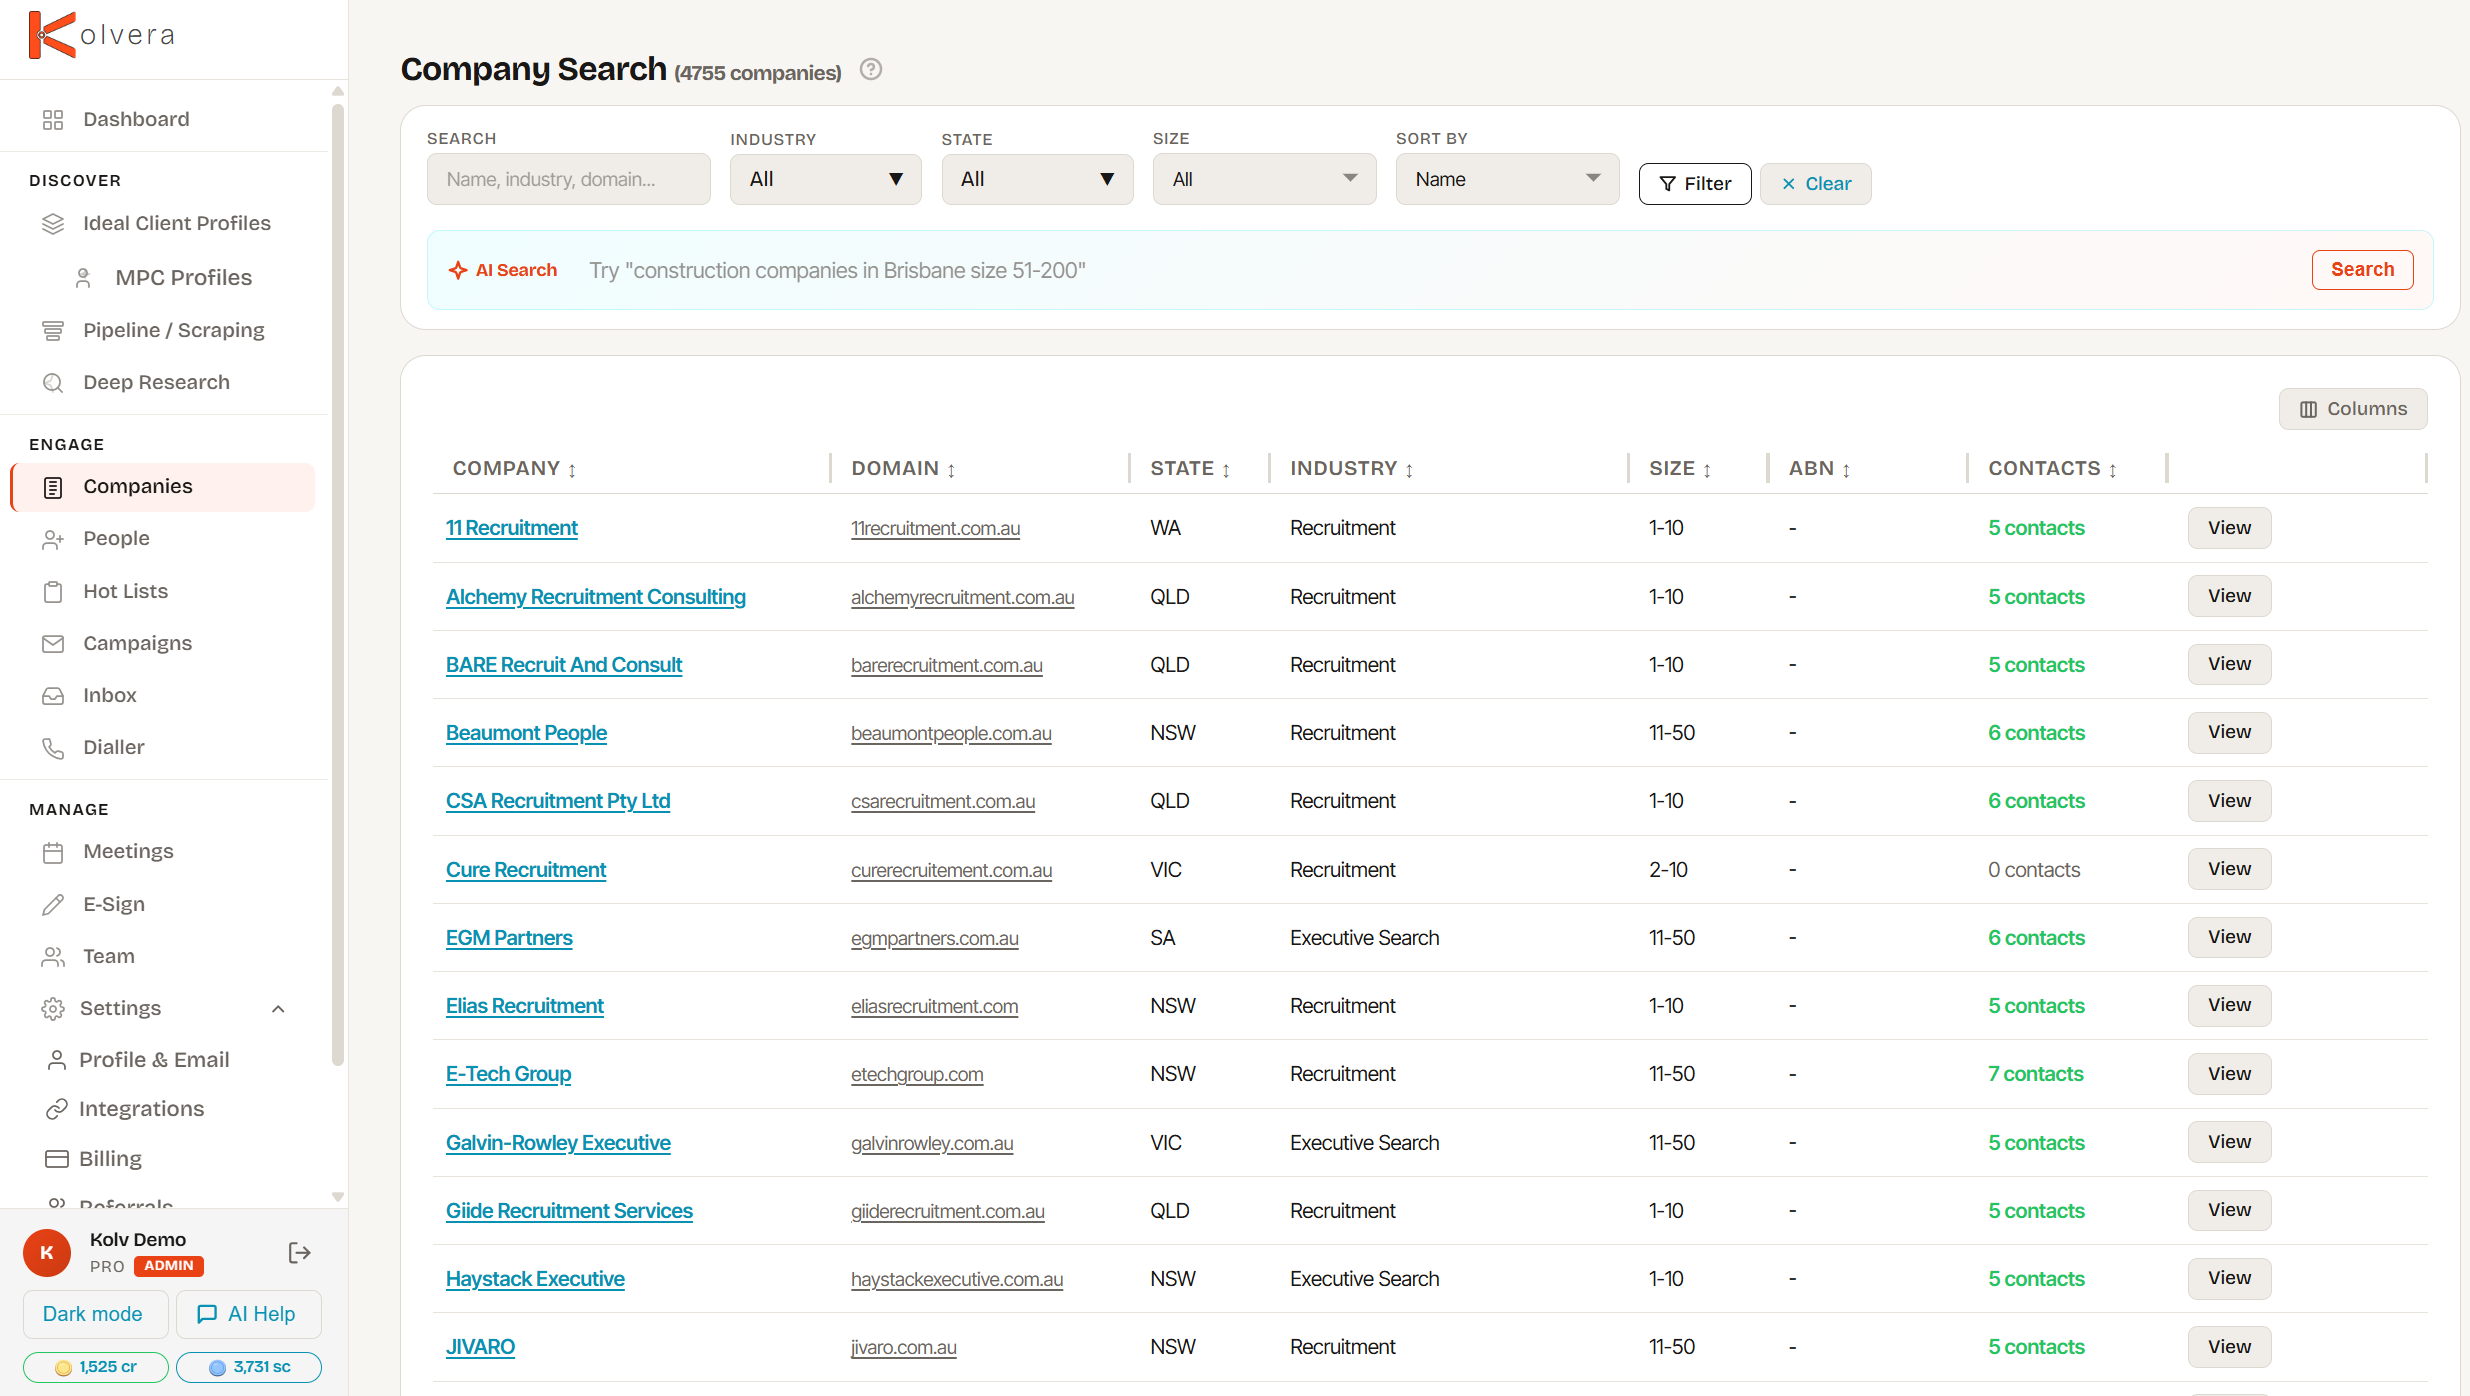Click the Integrations link icon

tap(57, 1109)
